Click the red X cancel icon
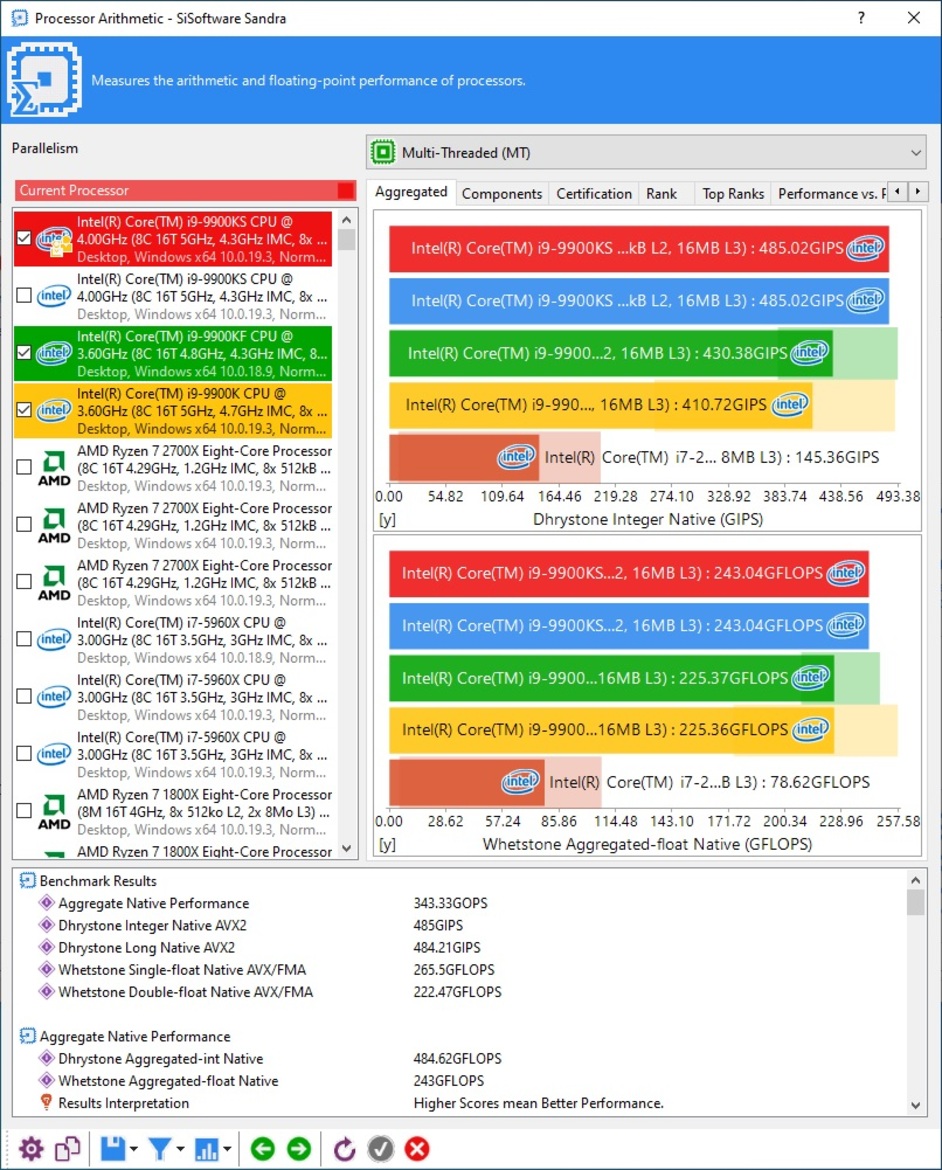 tap(417, 1148)
